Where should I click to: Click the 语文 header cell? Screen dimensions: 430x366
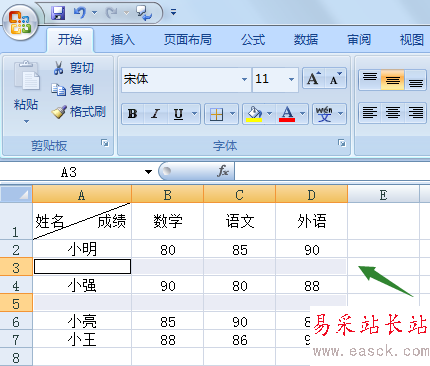pyautogui.click(x=240, y=221)
